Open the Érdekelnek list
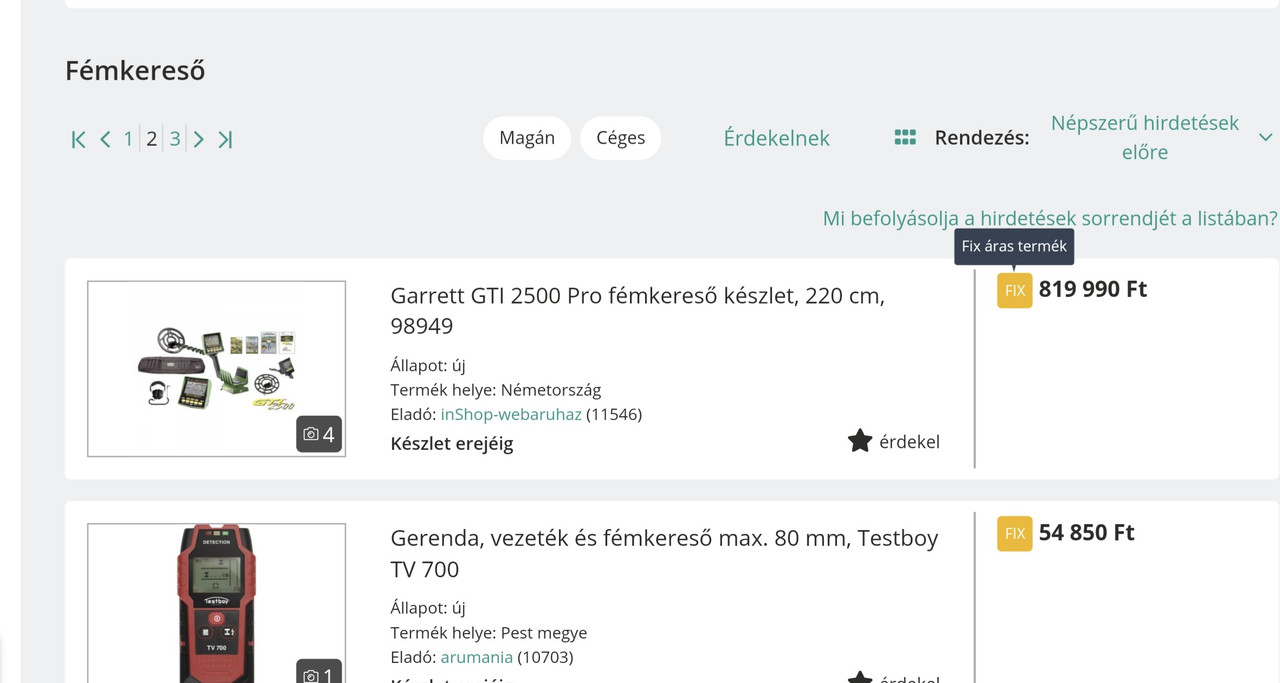Screen dimensions: 1280x683 [777, 138]
